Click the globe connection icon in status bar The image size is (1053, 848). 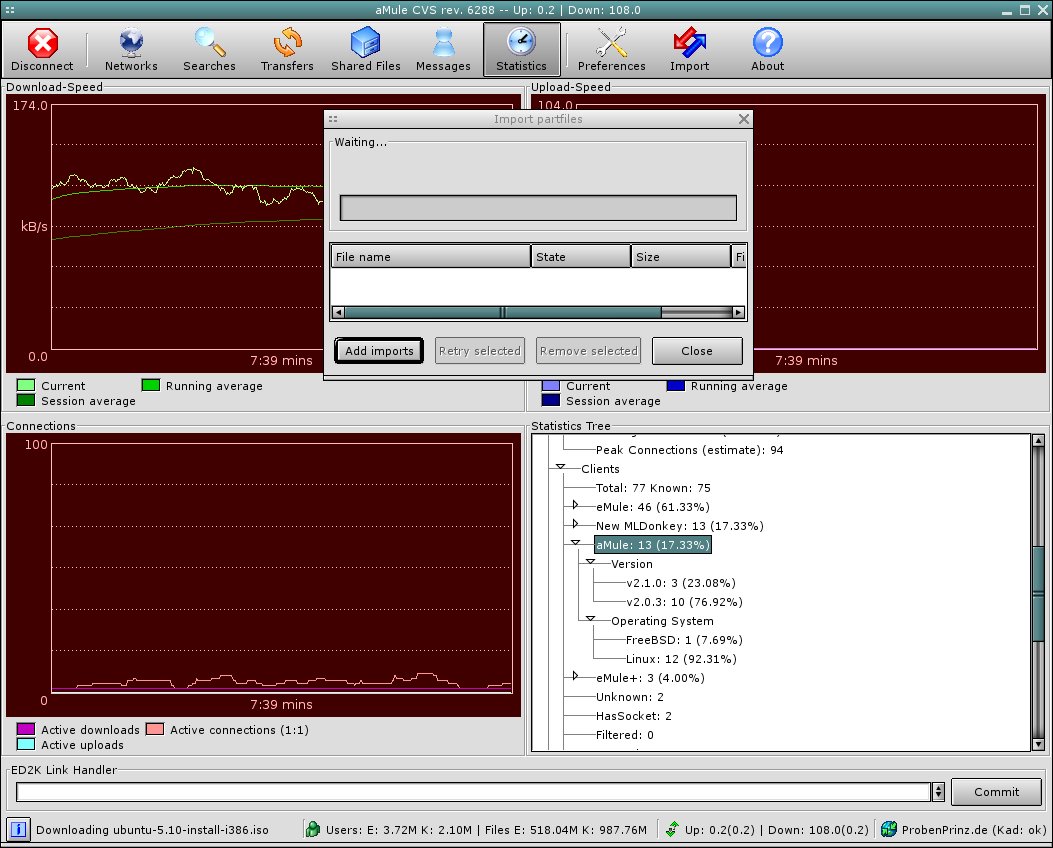point(888,829)
